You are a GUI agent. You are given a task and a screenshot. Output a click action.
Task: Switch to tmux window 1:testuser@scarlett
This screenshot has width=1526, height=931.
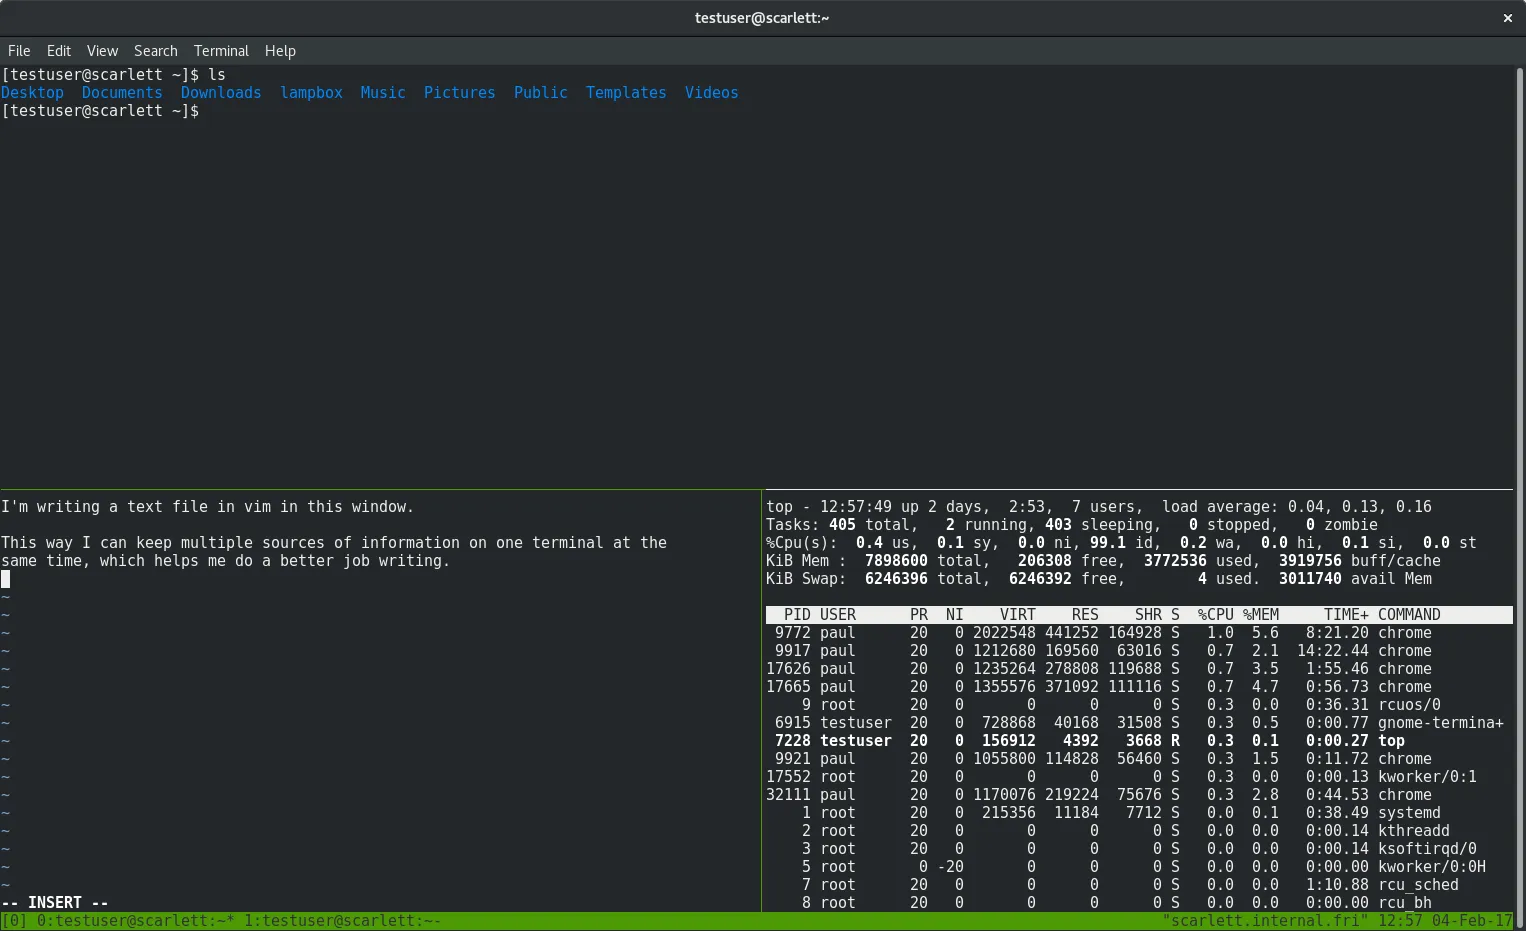tap(330, 920)
